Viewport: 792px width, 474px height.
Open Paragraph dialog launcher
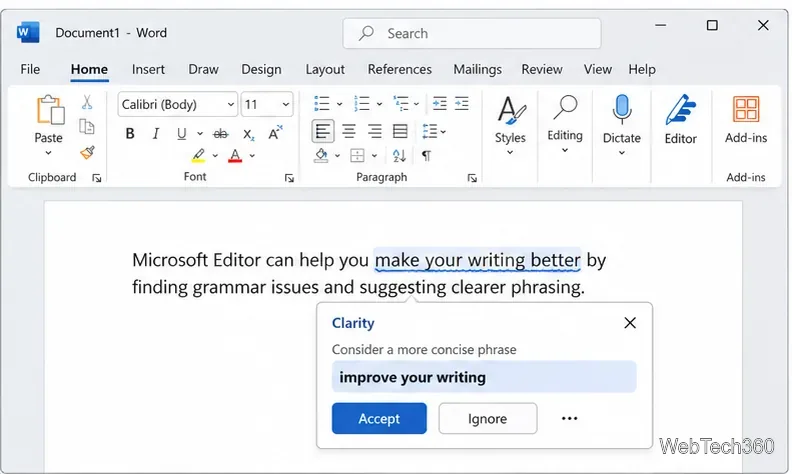point(472,178)
